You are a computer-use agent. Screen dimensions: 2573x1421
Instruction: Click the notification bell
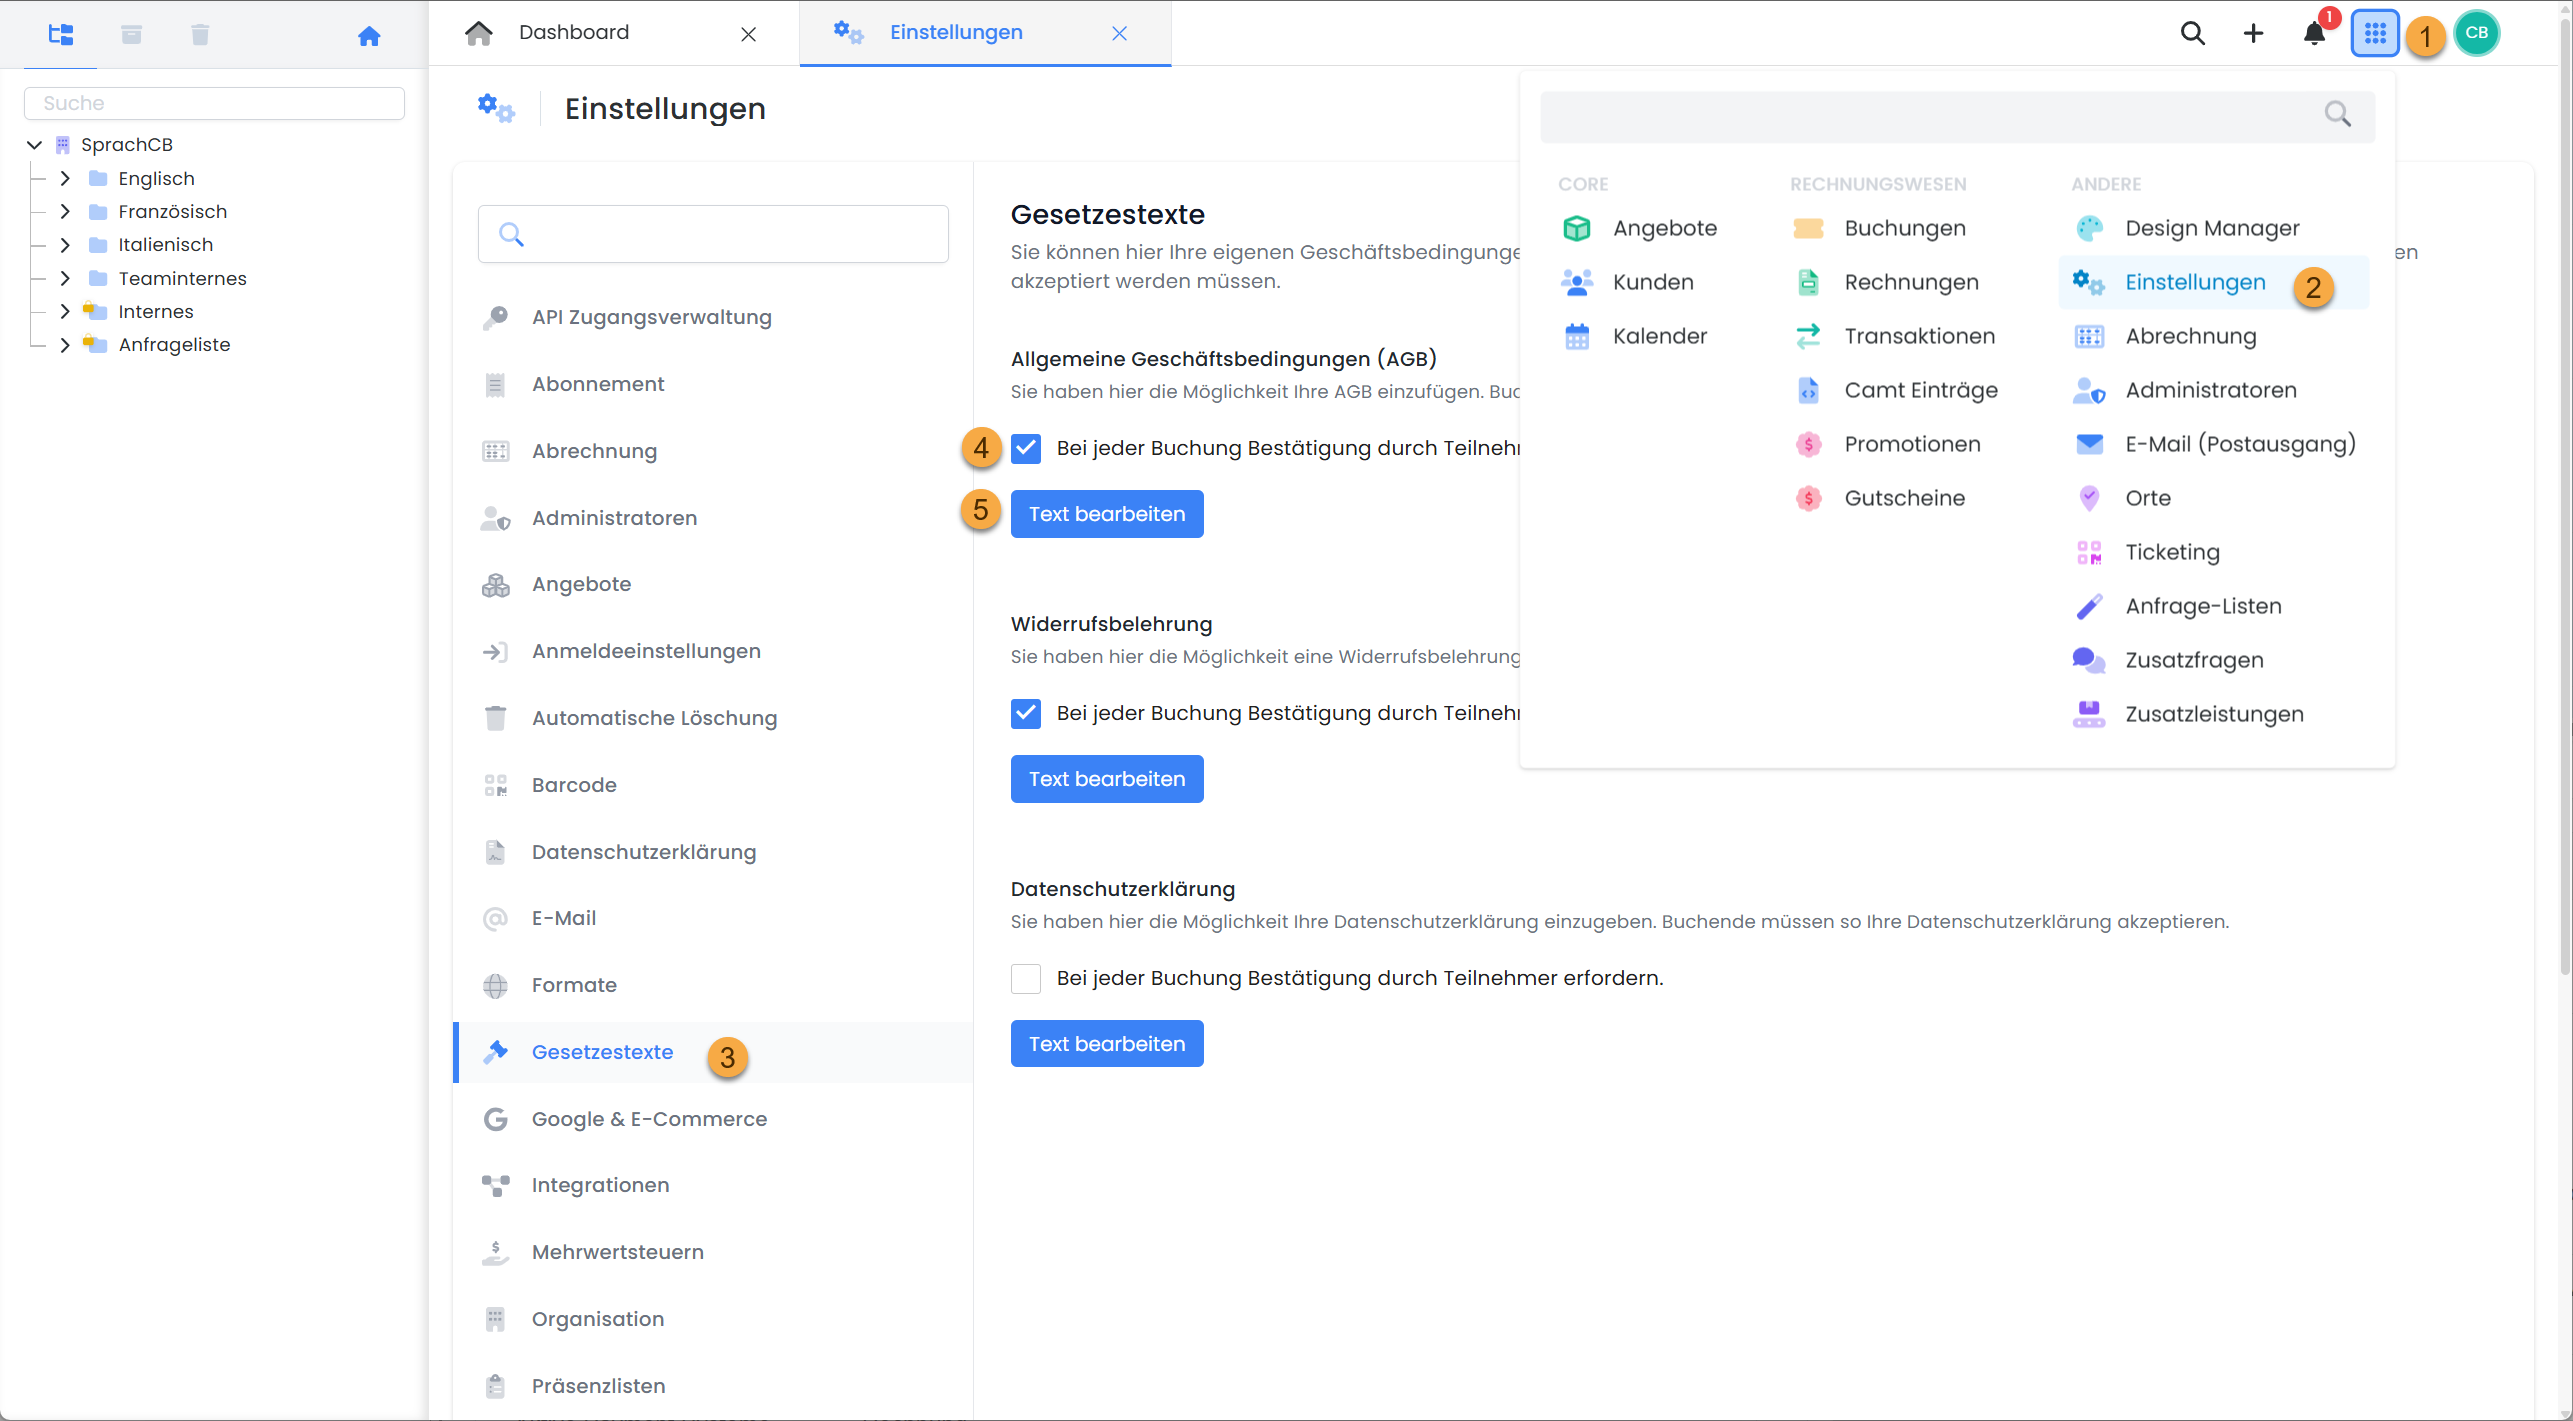pos(2313,33)
